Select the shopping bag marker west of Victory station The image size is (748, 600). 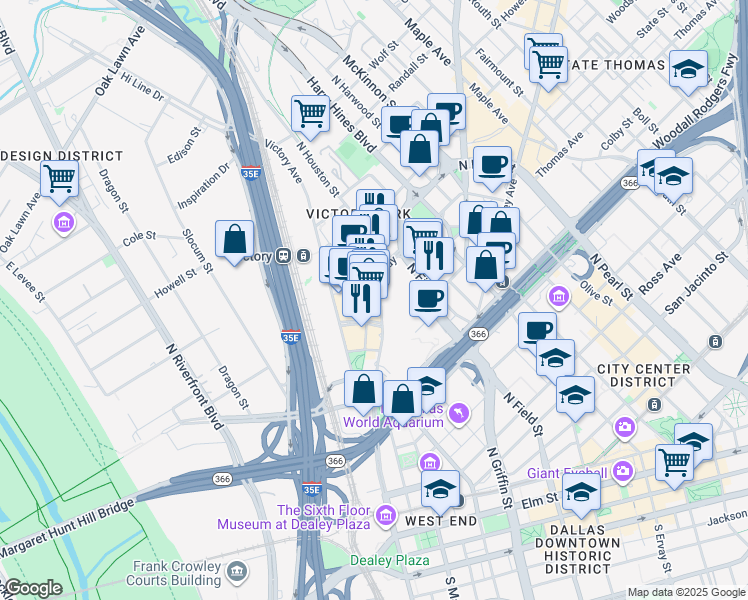pos(234,240)
